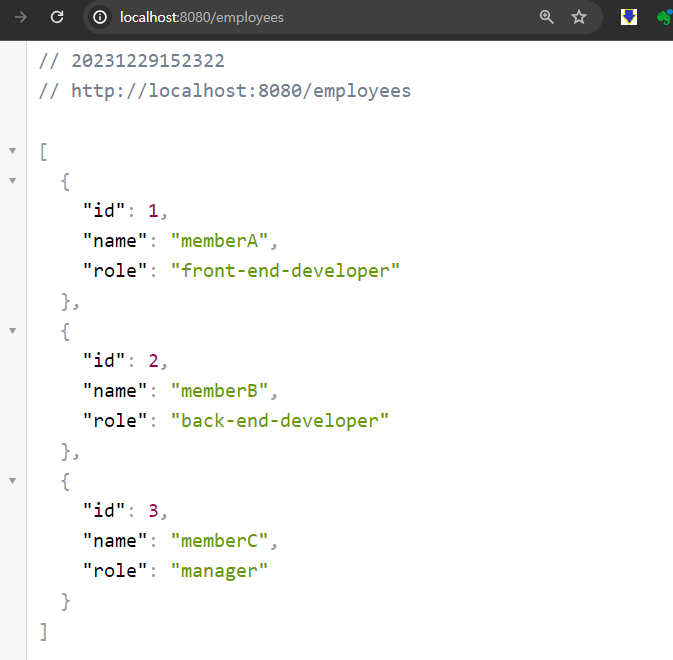The width and height of the screenshot is (673, 660).
Task: Collapse the memberC object
Action: point(13,481)
